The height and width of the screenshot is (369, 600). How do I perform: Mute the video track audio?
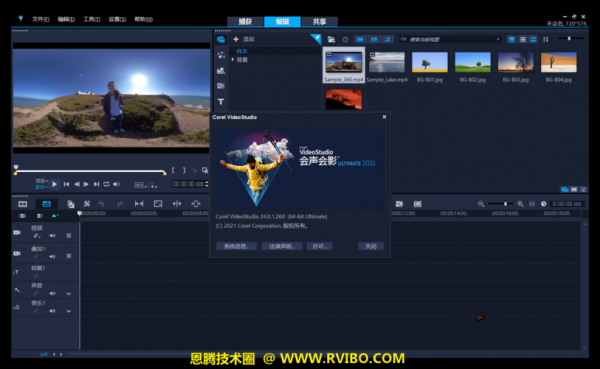tap(52, 235)
